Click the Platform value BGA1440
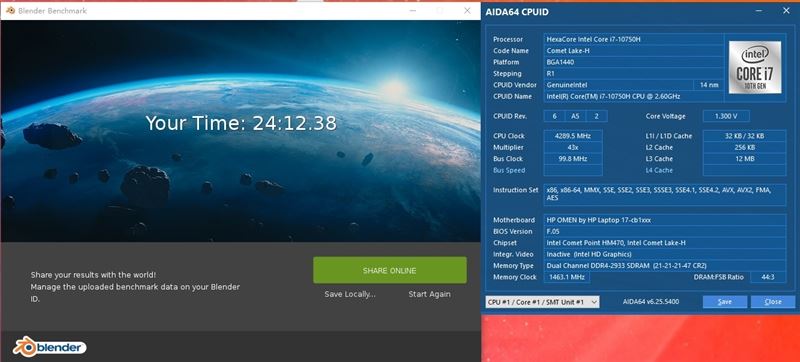This screenshot has width=800, height=362. 634,62
